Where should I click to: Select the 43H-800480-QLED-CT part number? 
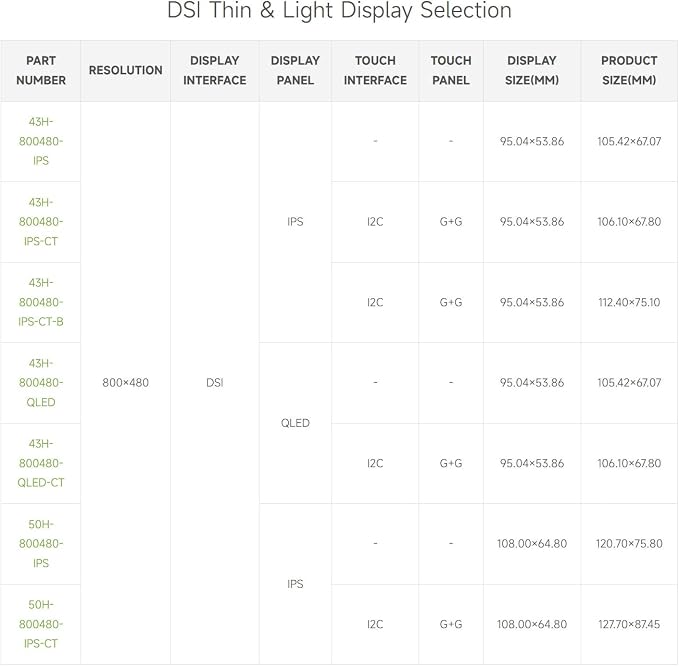[x=41, y=463]
